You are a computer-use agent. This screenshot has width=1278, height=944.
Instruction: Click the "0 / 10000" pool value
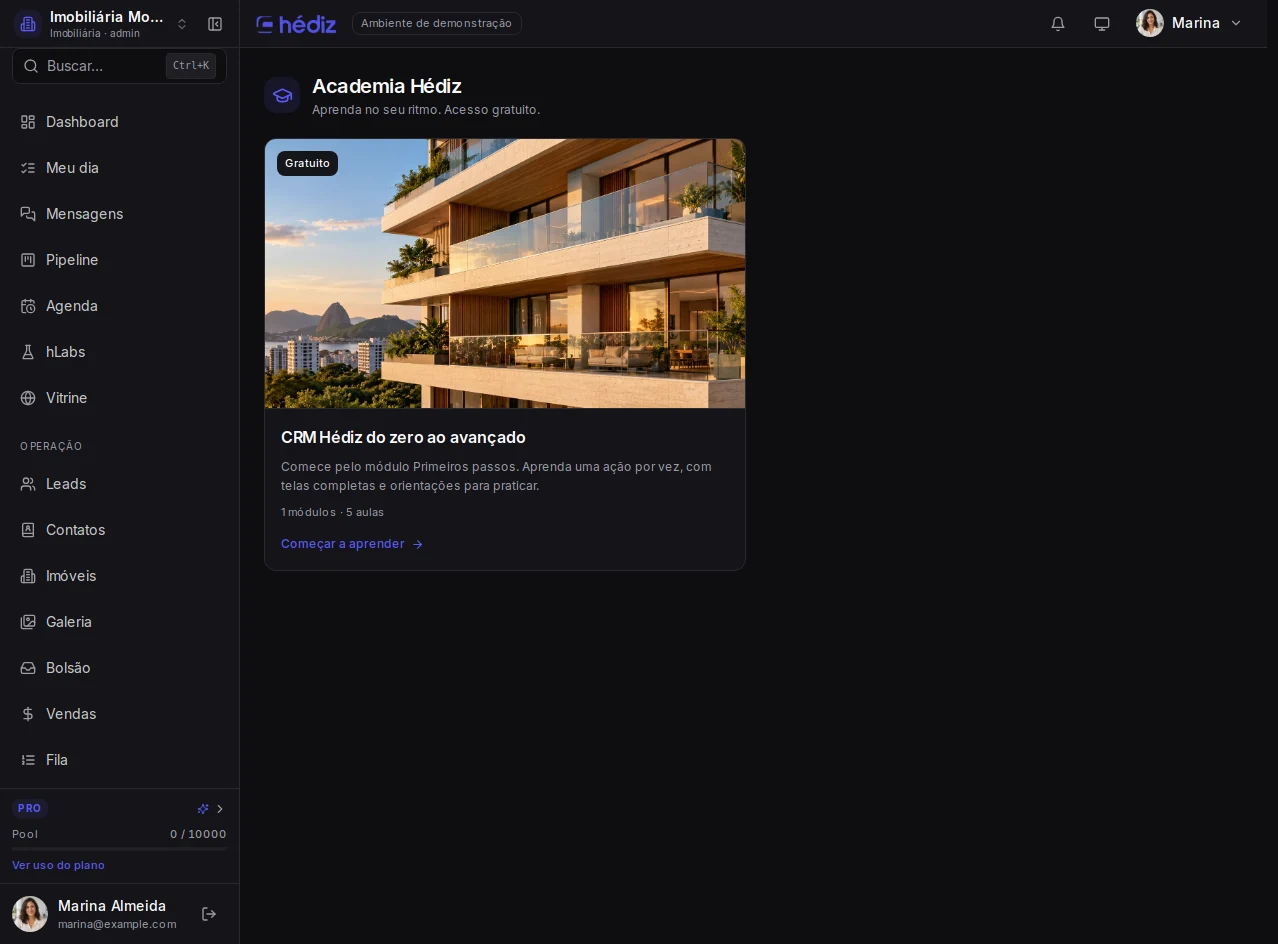(x=198, y=834)
